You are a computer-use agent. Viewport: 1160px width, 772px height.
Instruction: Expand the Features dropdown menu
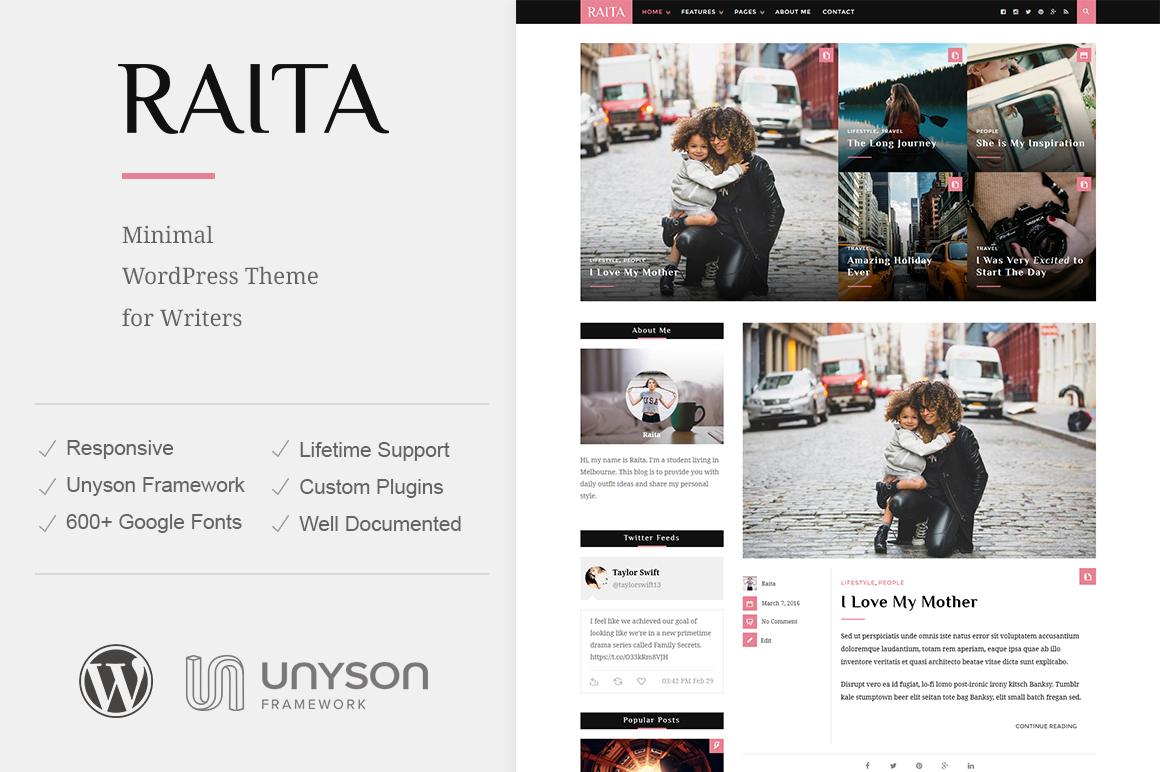702,12
